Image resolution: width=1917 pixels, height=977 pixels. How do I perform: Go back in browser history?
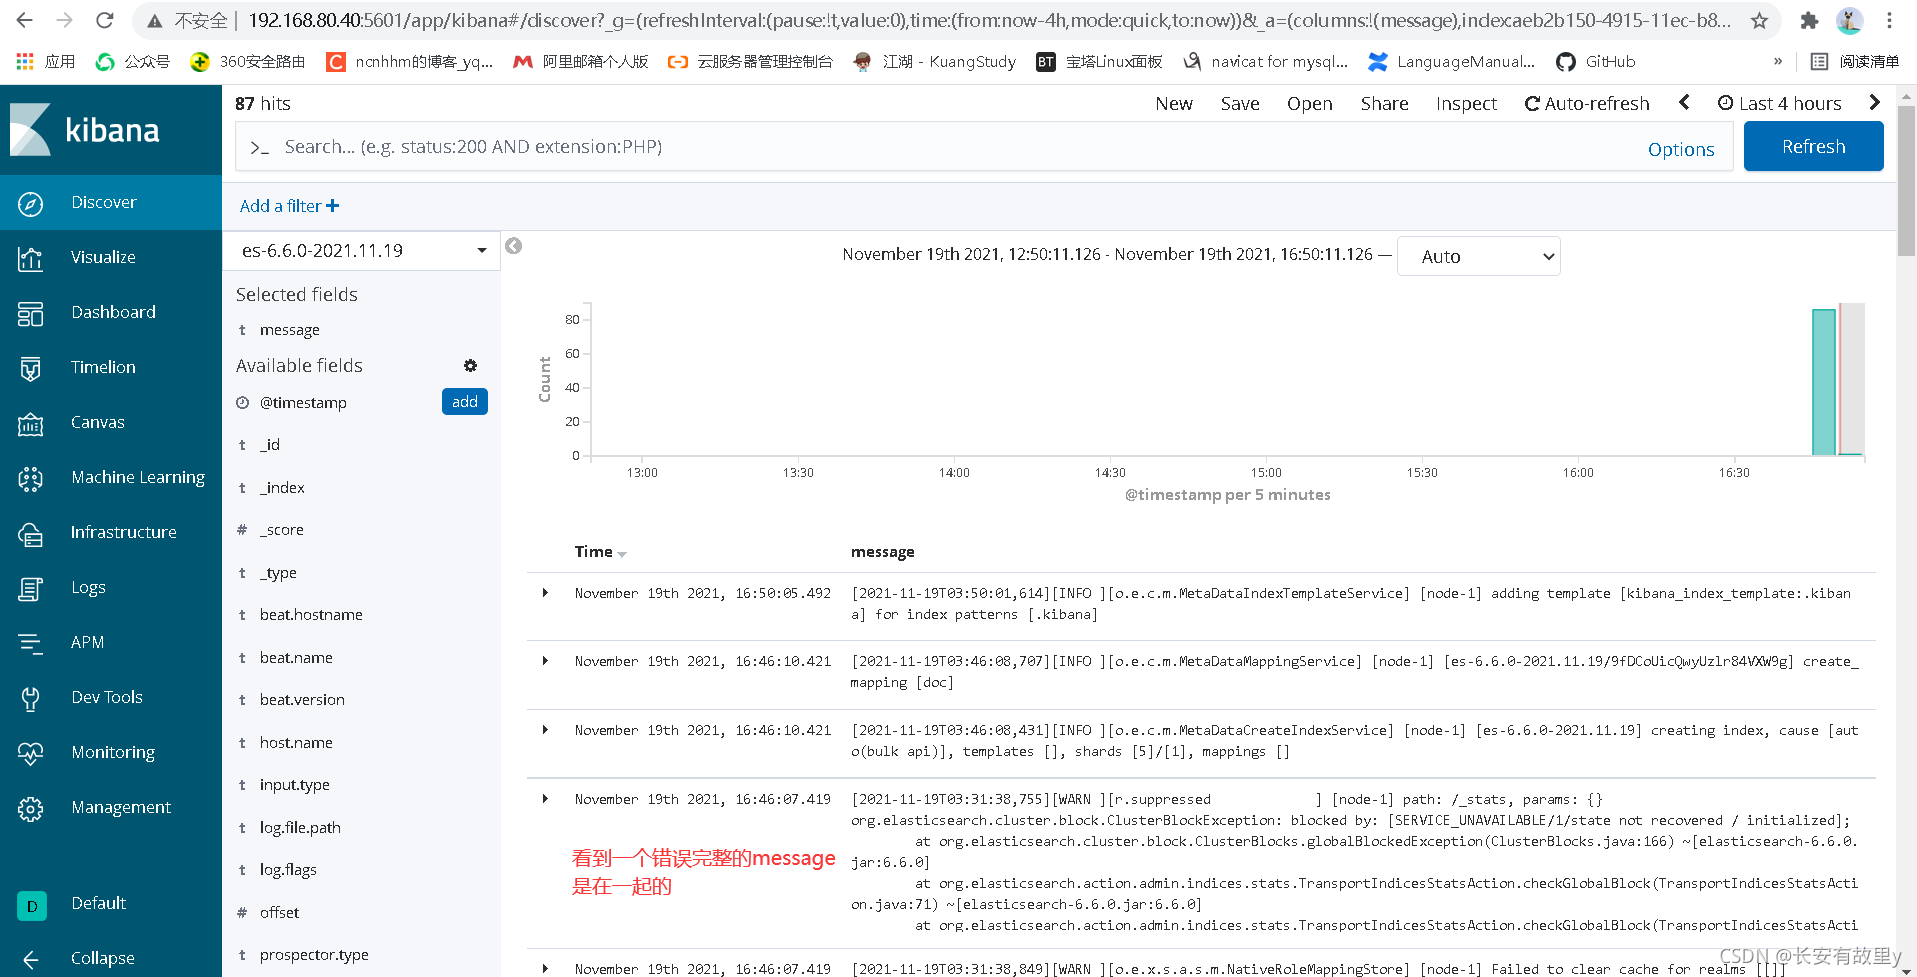point(25,20)
